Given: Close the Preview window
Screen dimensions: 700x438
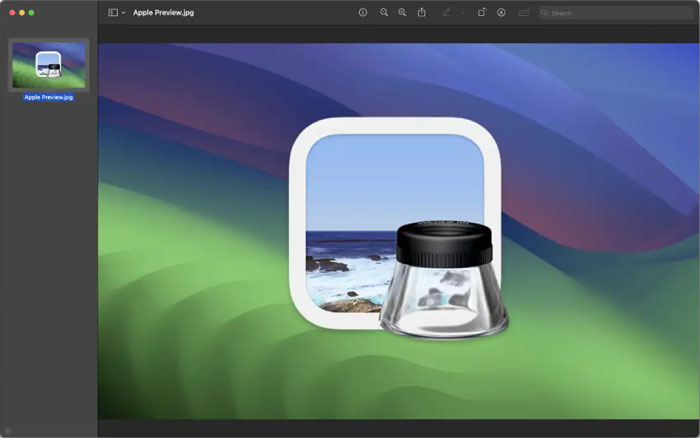Looking at the screenshot, I should [12, 13].
